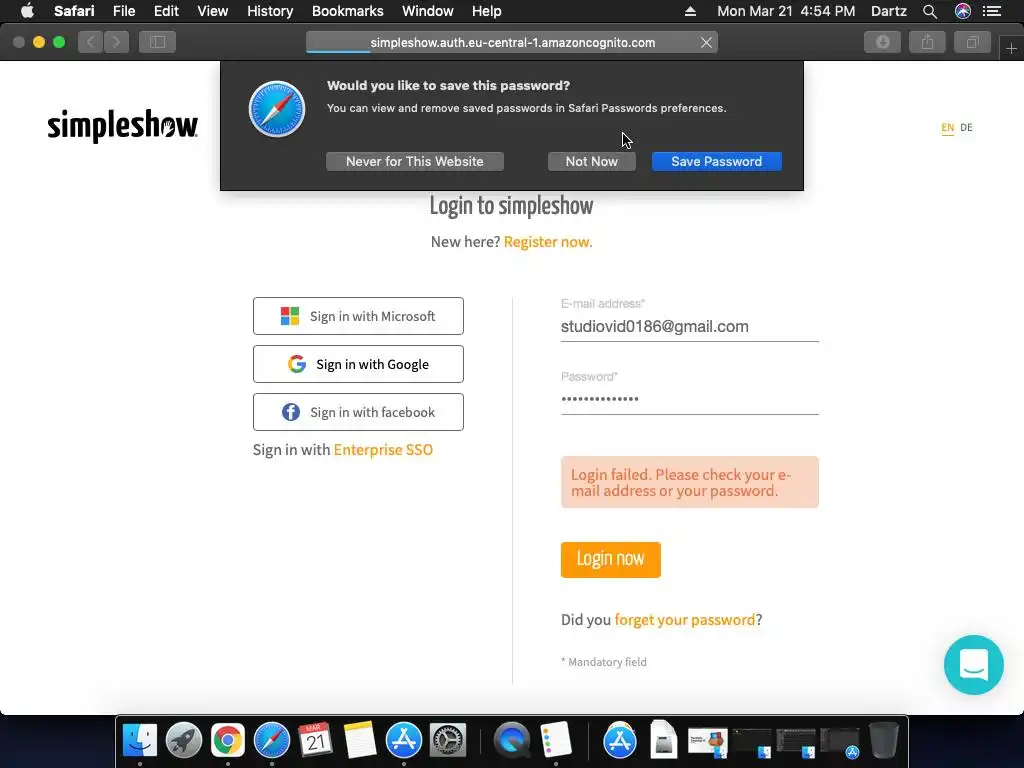1024x768 pixels.
Task: Click the eject icon in menu bar
Action: tap(690, 11)
